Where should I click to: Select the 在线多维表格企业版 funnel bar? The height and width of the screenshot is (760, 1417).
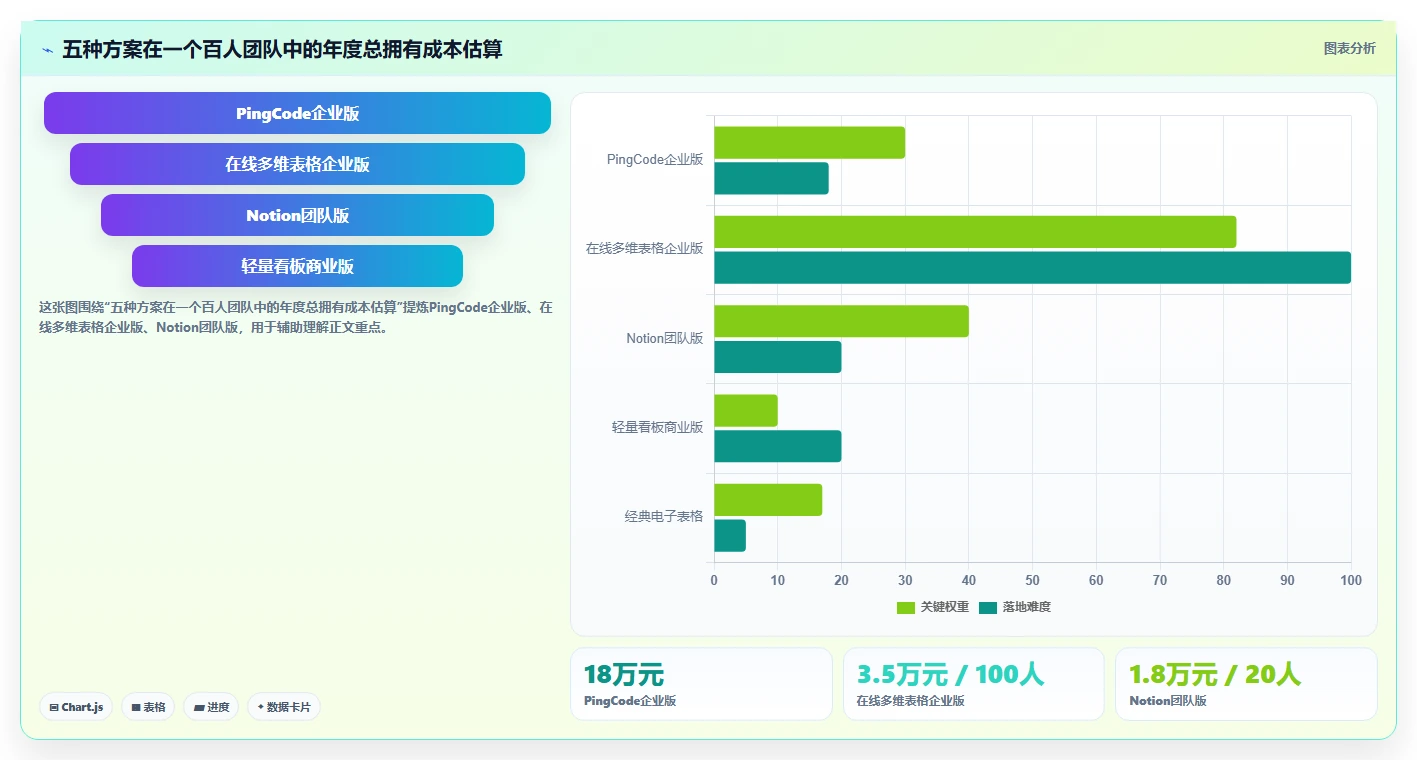[x=297, y=164]
